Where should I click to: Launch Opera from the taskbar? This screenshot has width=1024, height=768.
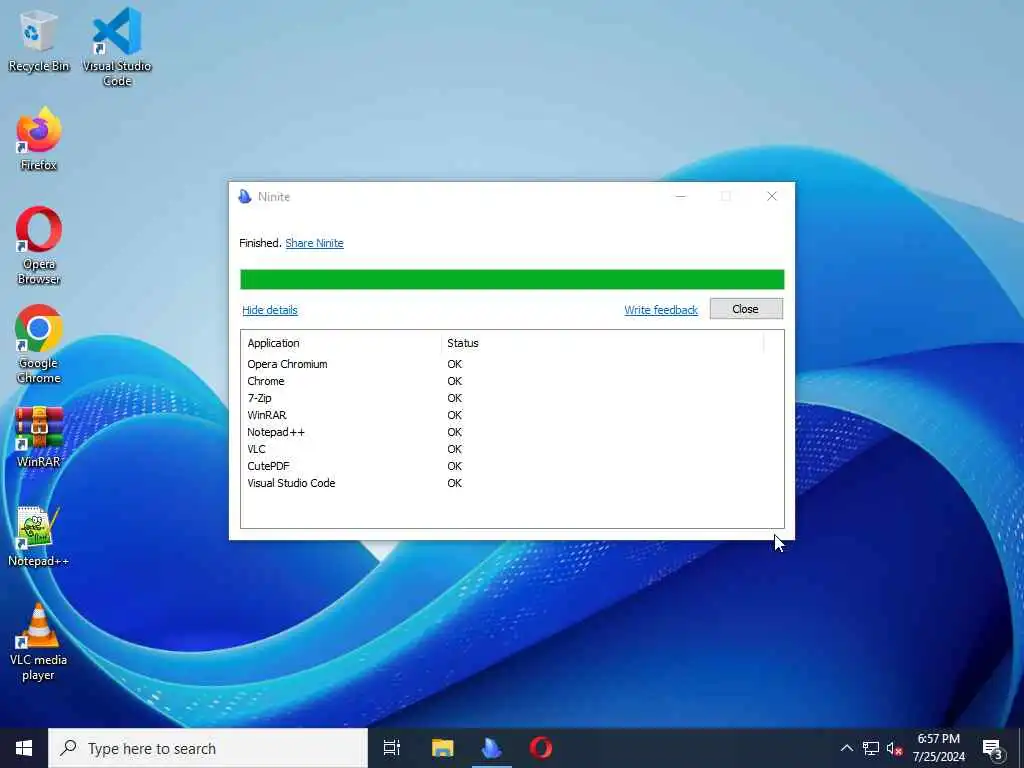[x=541, y=748]
